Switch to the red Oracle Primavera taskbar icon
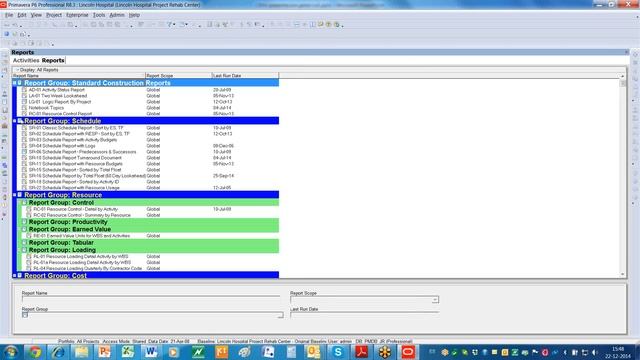This screenshot has height=360, width=640. click(408, 352)
